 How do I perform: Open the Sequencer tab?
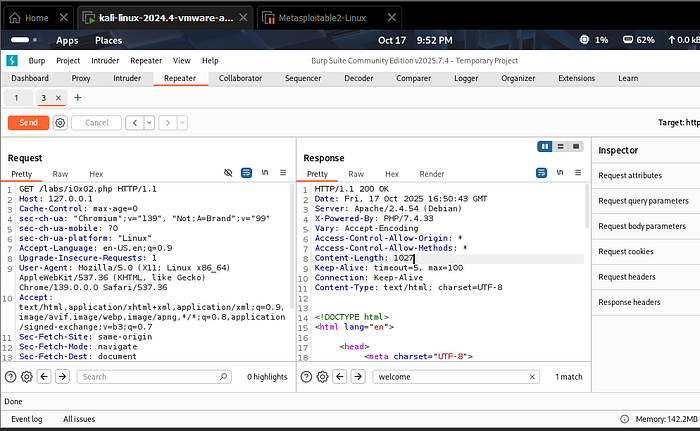click(303, 78)
